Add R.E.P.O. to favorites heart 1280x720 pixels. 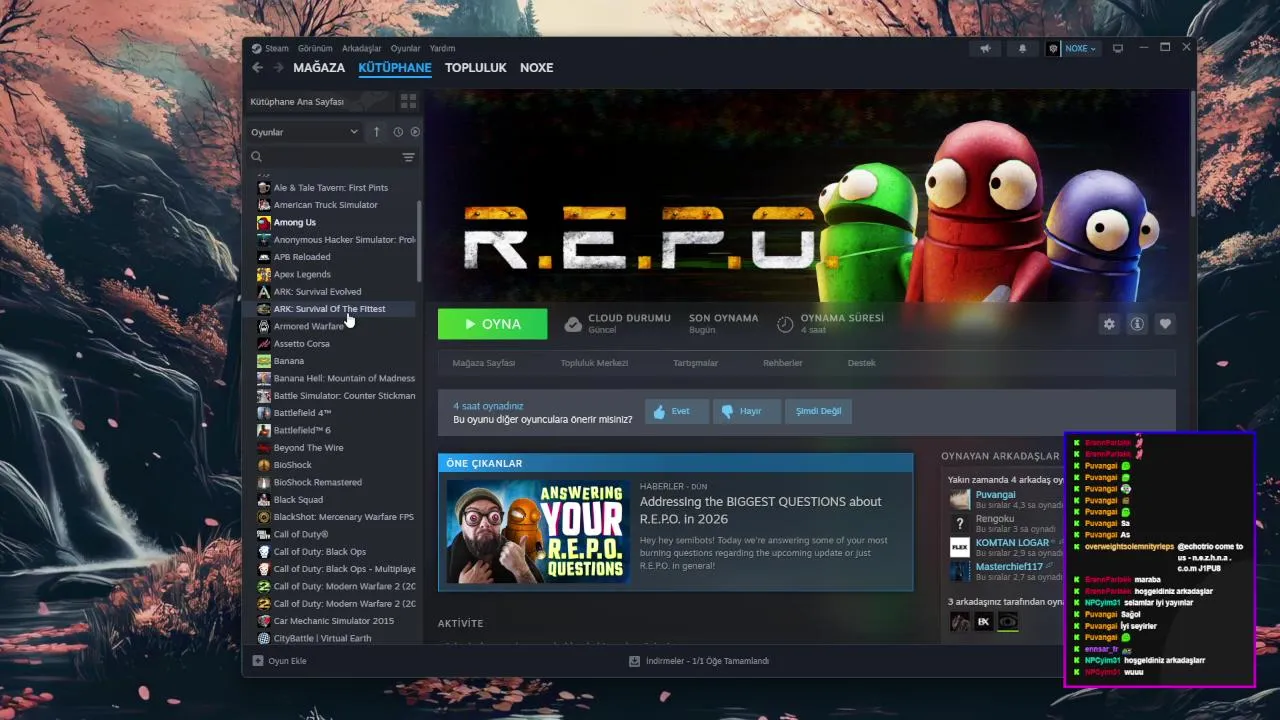1165,324
